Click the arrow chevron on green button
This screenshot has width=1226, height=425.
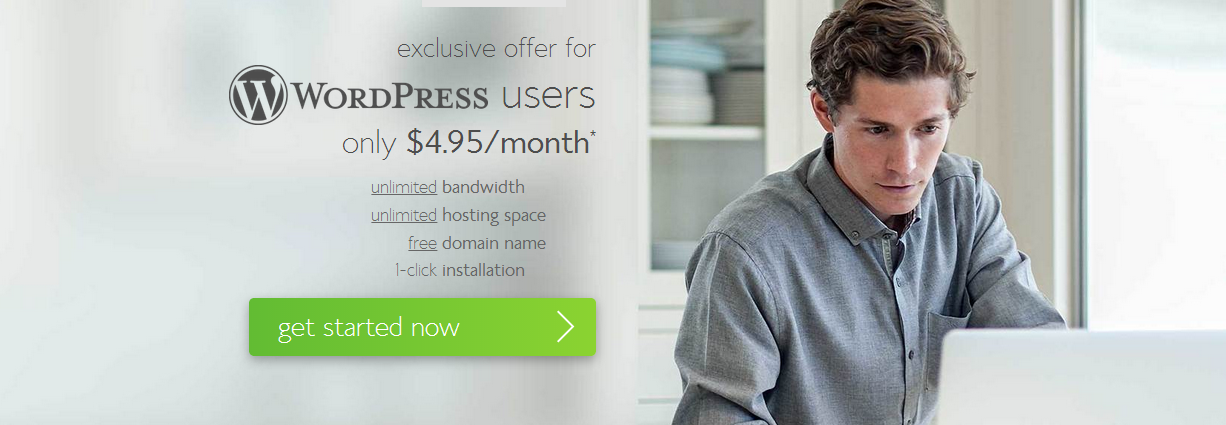(566, 327)
